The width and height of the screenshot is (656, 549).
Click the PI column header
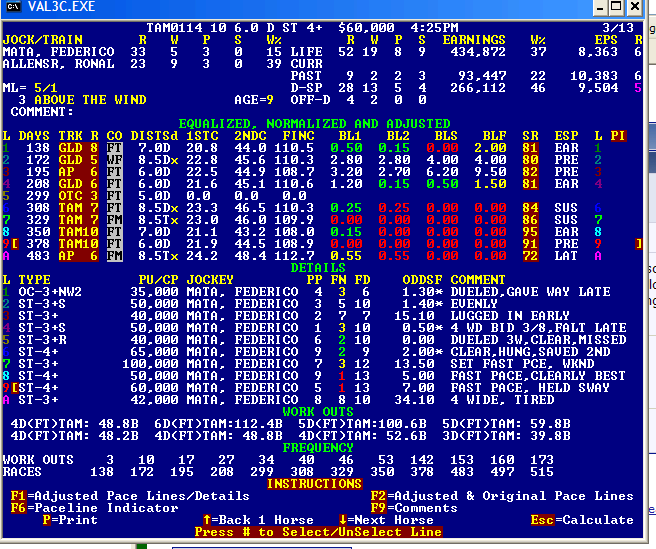[618, 136]
